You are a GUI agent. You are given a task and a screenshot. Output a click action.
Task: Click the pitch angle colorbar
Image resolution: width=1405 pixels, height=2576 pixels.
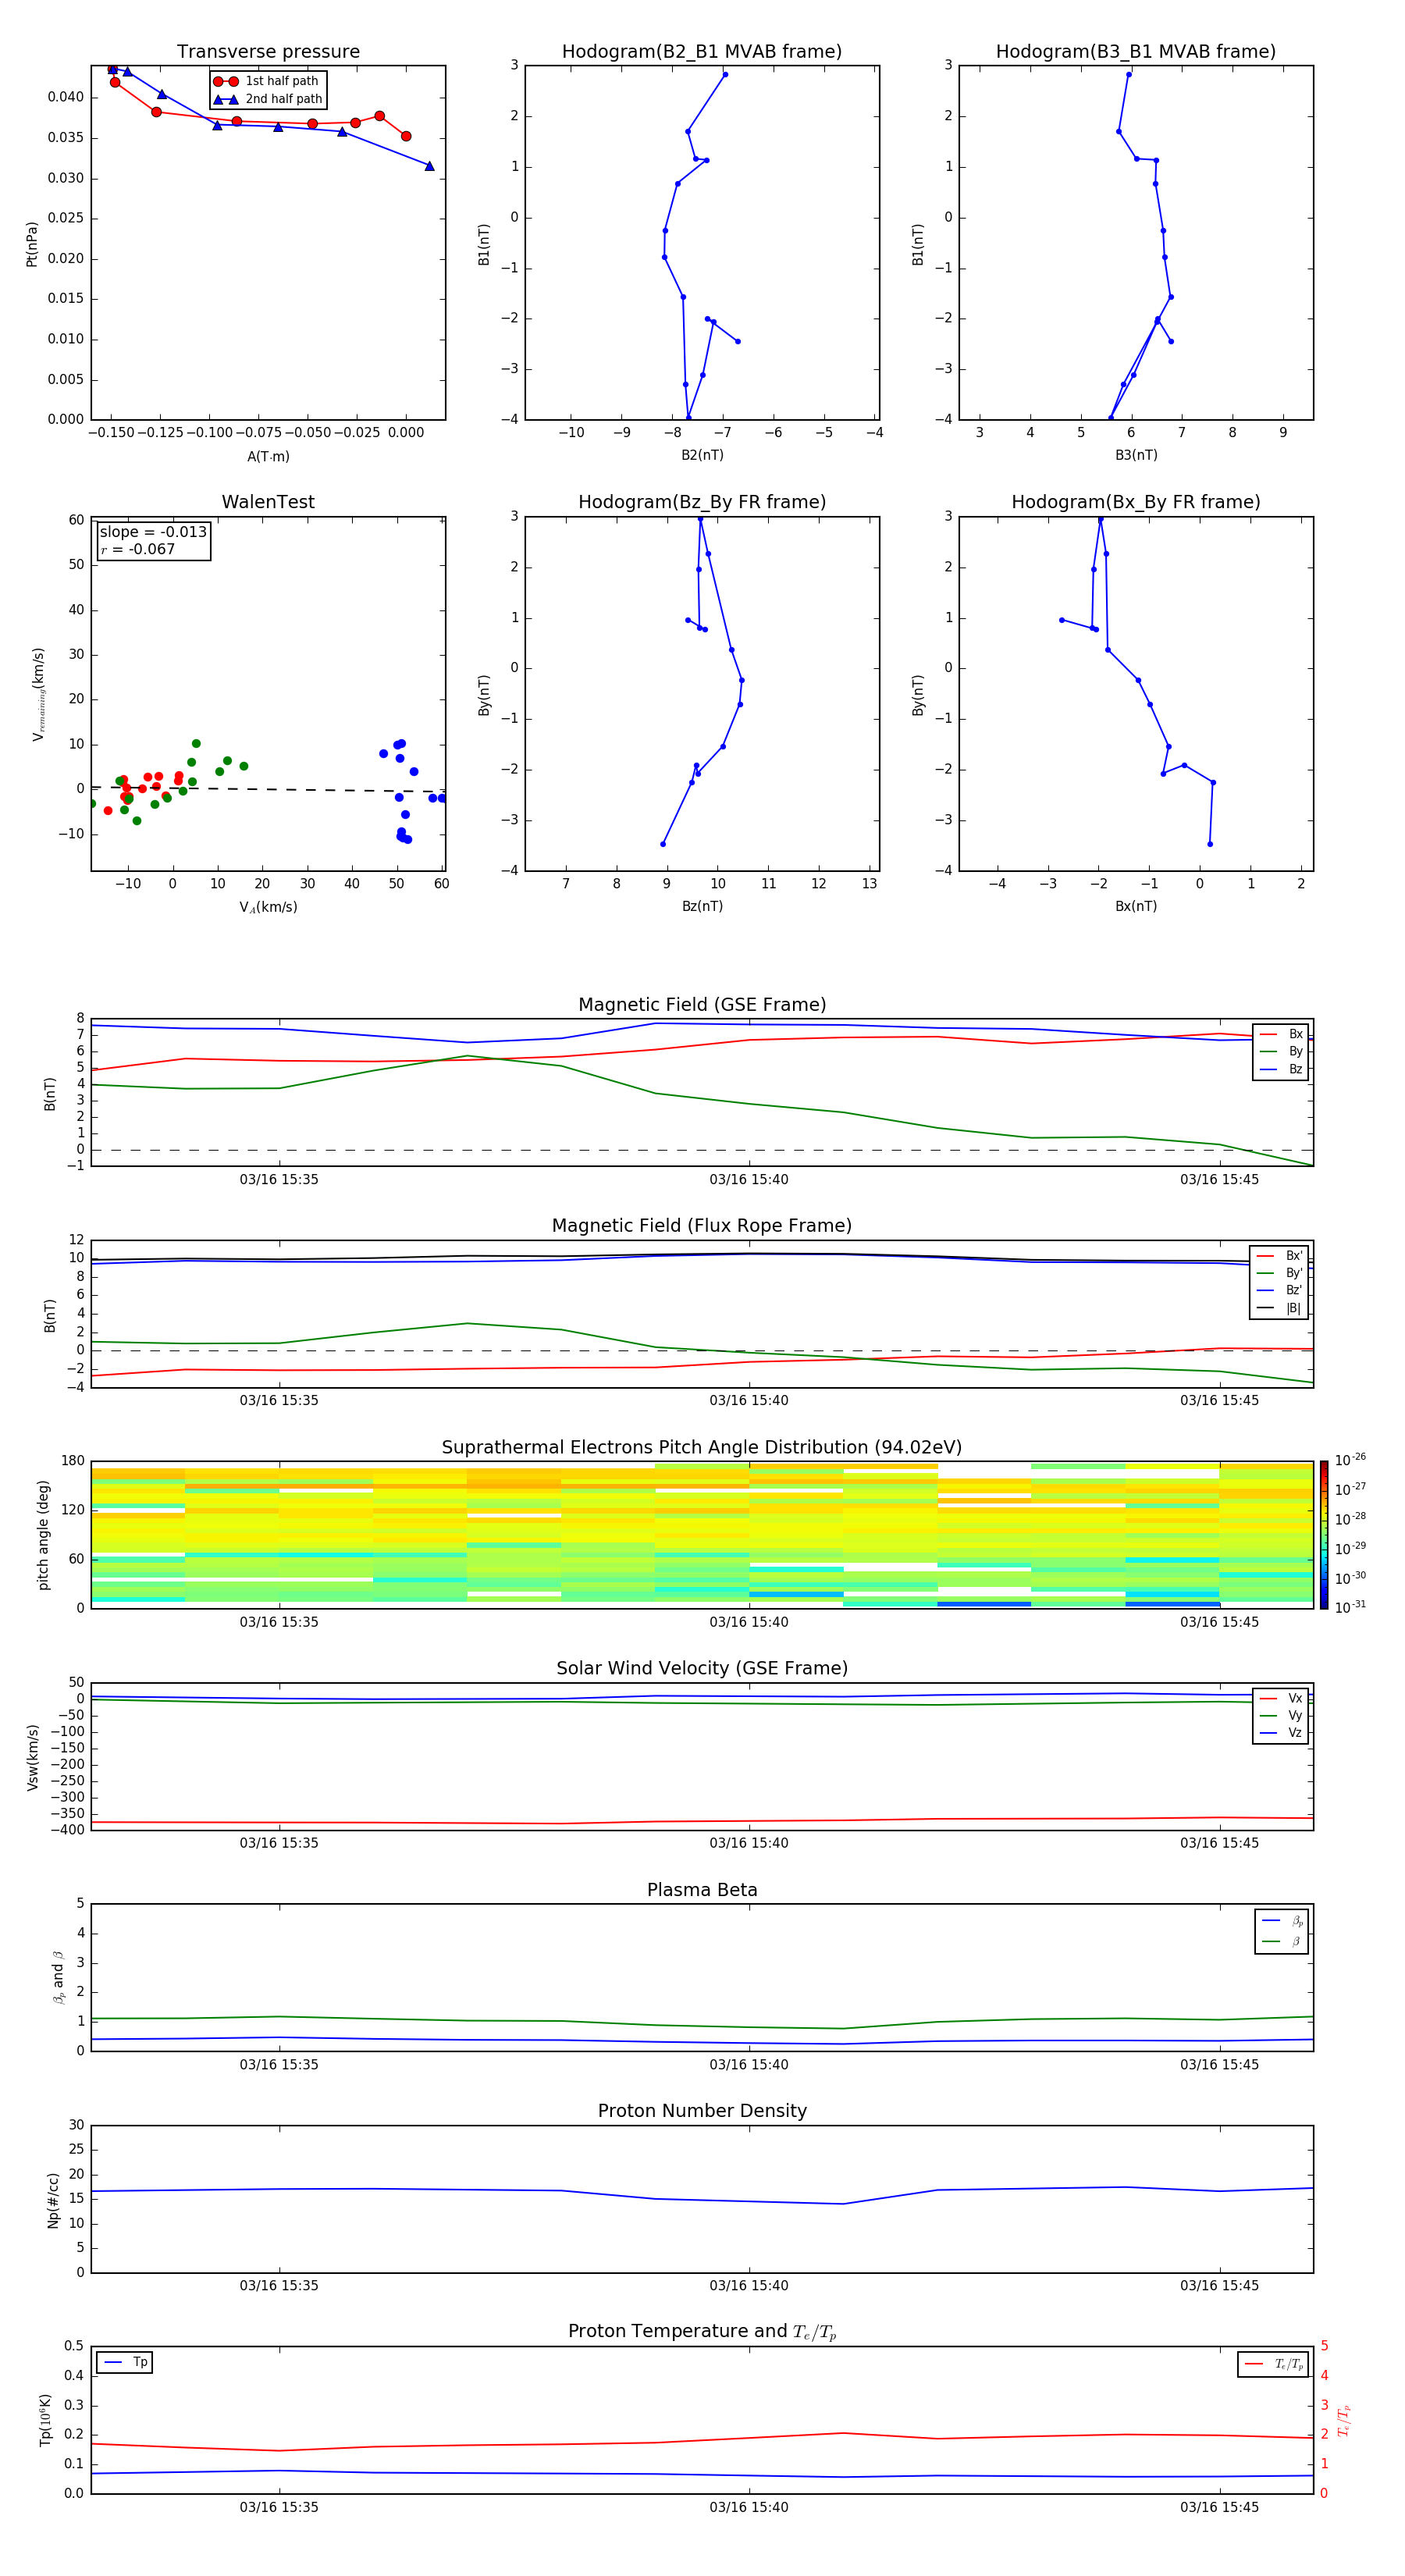(x=1324, y=1535)
